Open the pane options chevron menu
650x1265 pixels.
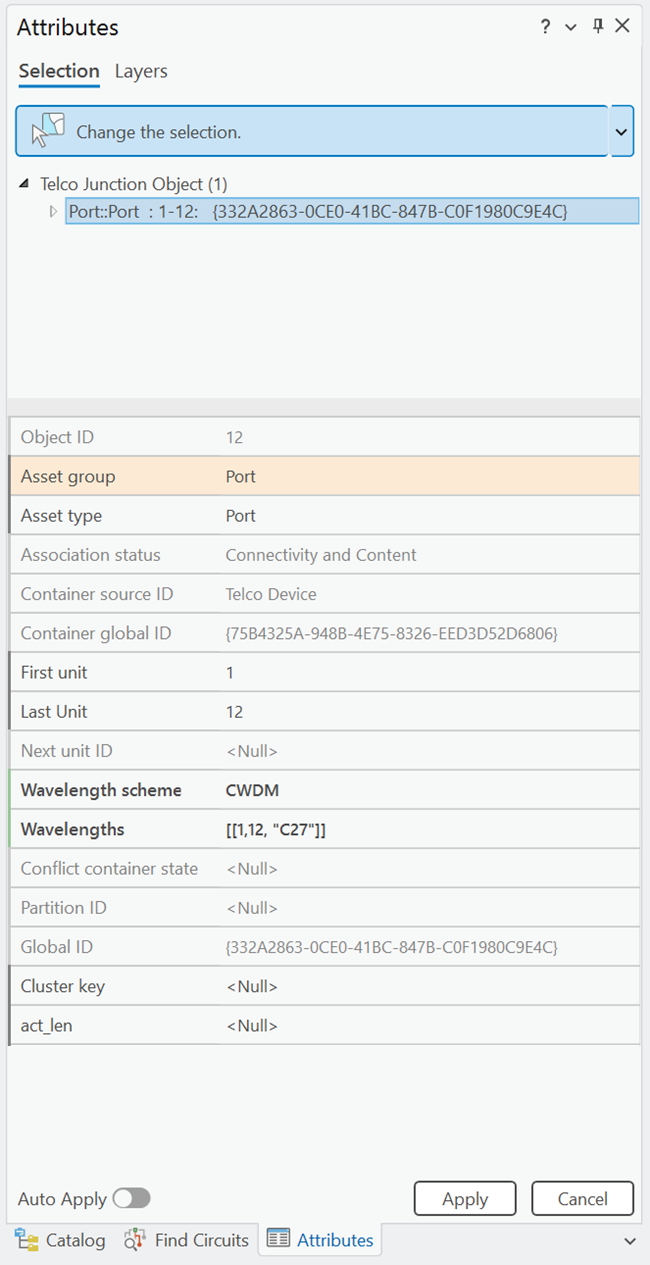pos(571,27)
